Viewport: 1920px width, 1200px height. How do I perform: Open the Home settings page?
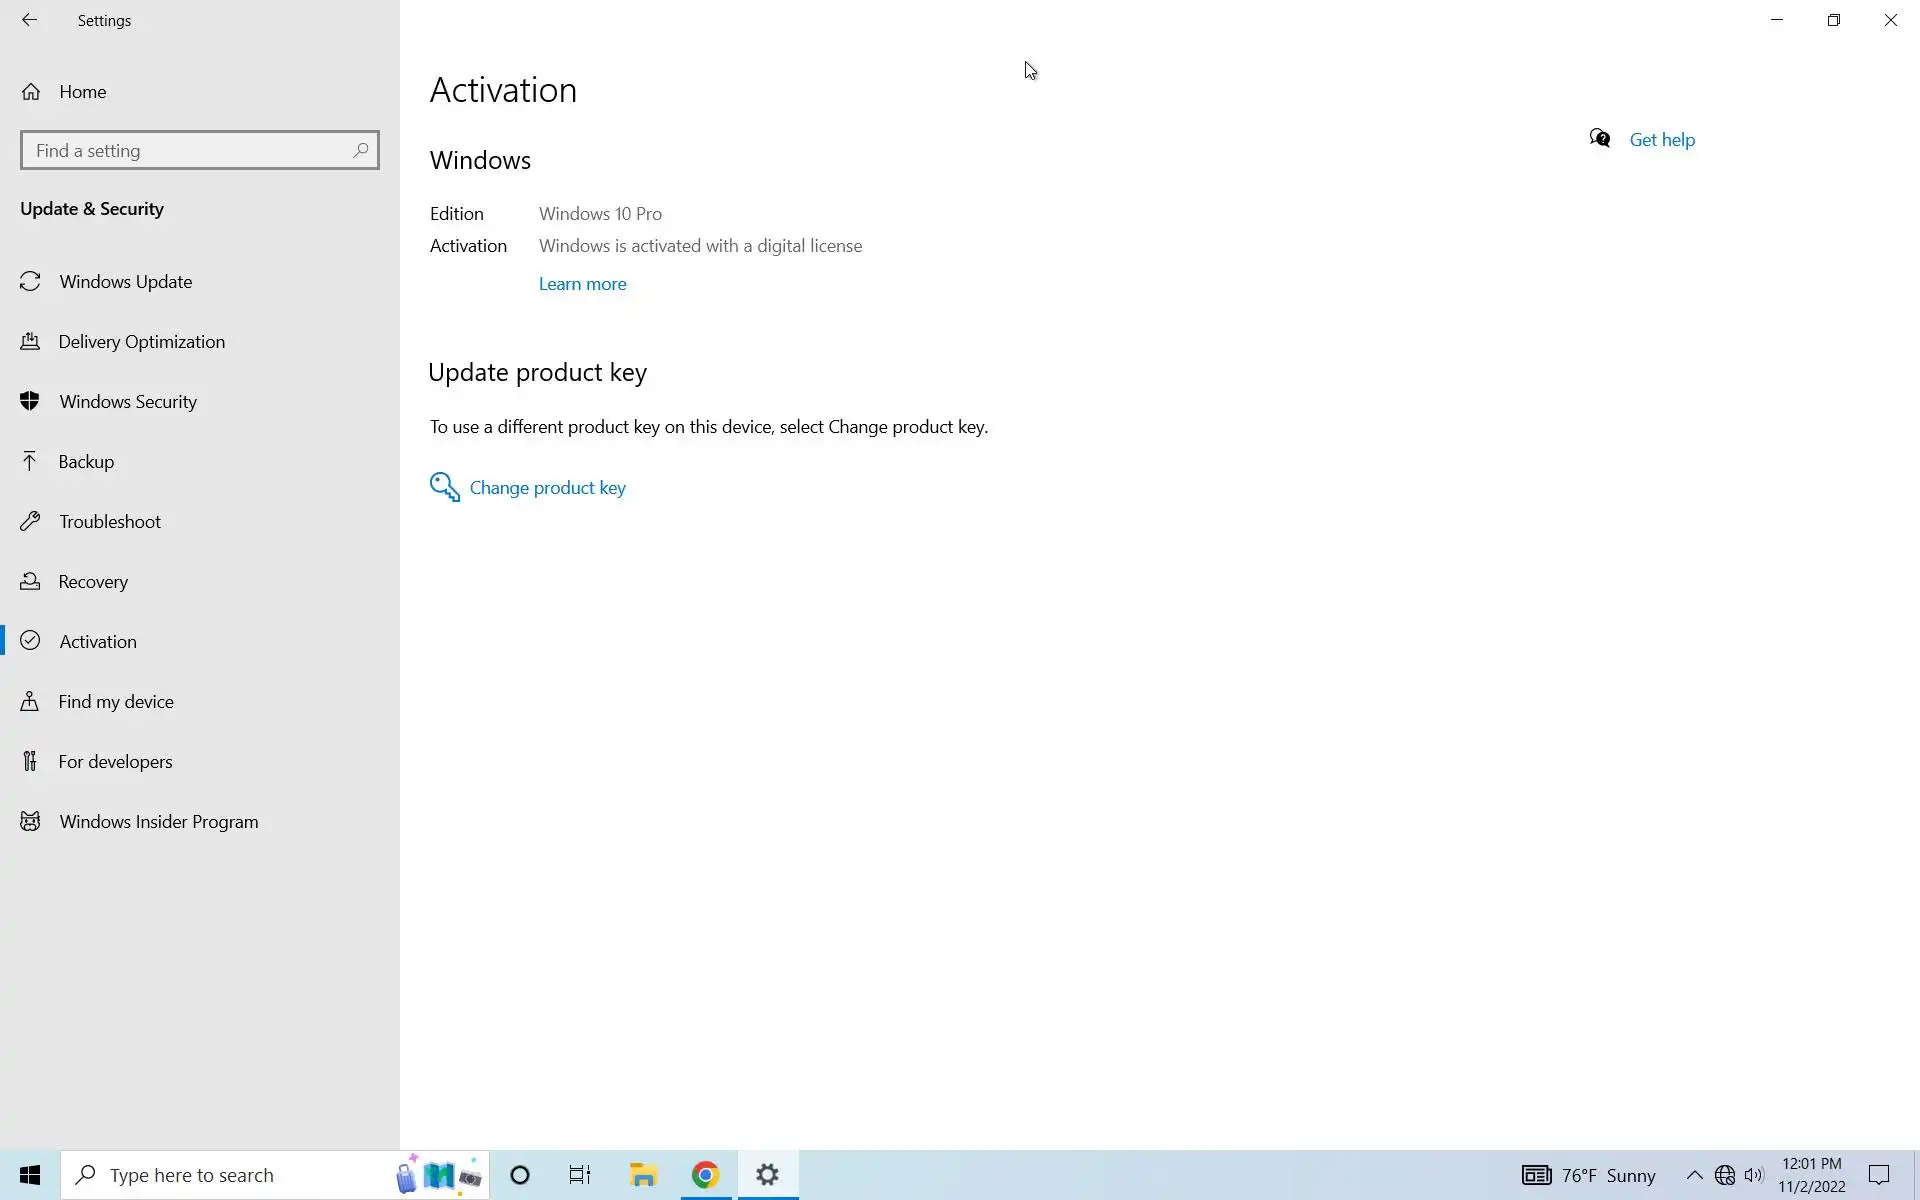pos(82,91)
